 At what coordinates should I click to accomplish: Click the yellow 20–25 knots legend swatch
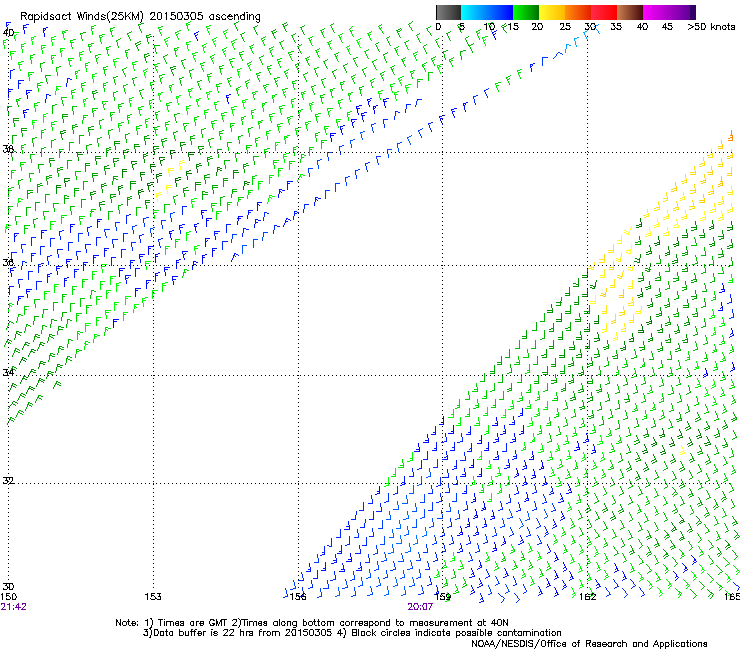coord(552,12)
